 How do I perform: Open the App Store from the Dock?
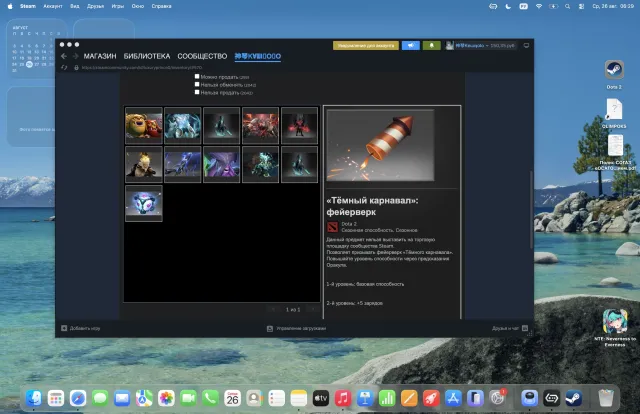click(x=453, y=398)
